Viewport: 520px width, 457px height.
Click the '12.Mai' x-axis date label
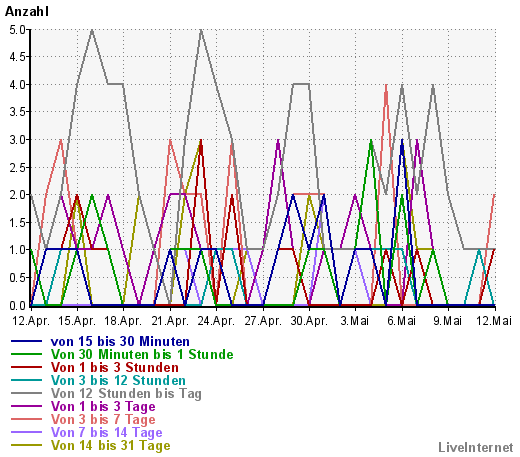pos(494,321)
